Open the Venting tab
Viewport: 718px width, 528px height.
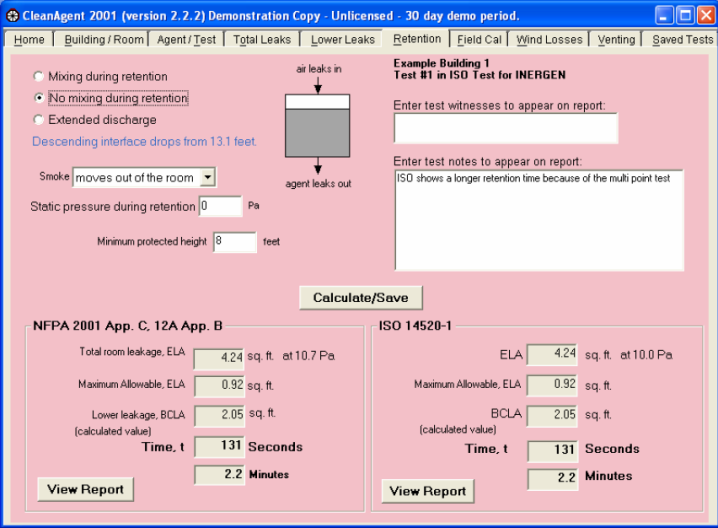click(x=616, y=40)
